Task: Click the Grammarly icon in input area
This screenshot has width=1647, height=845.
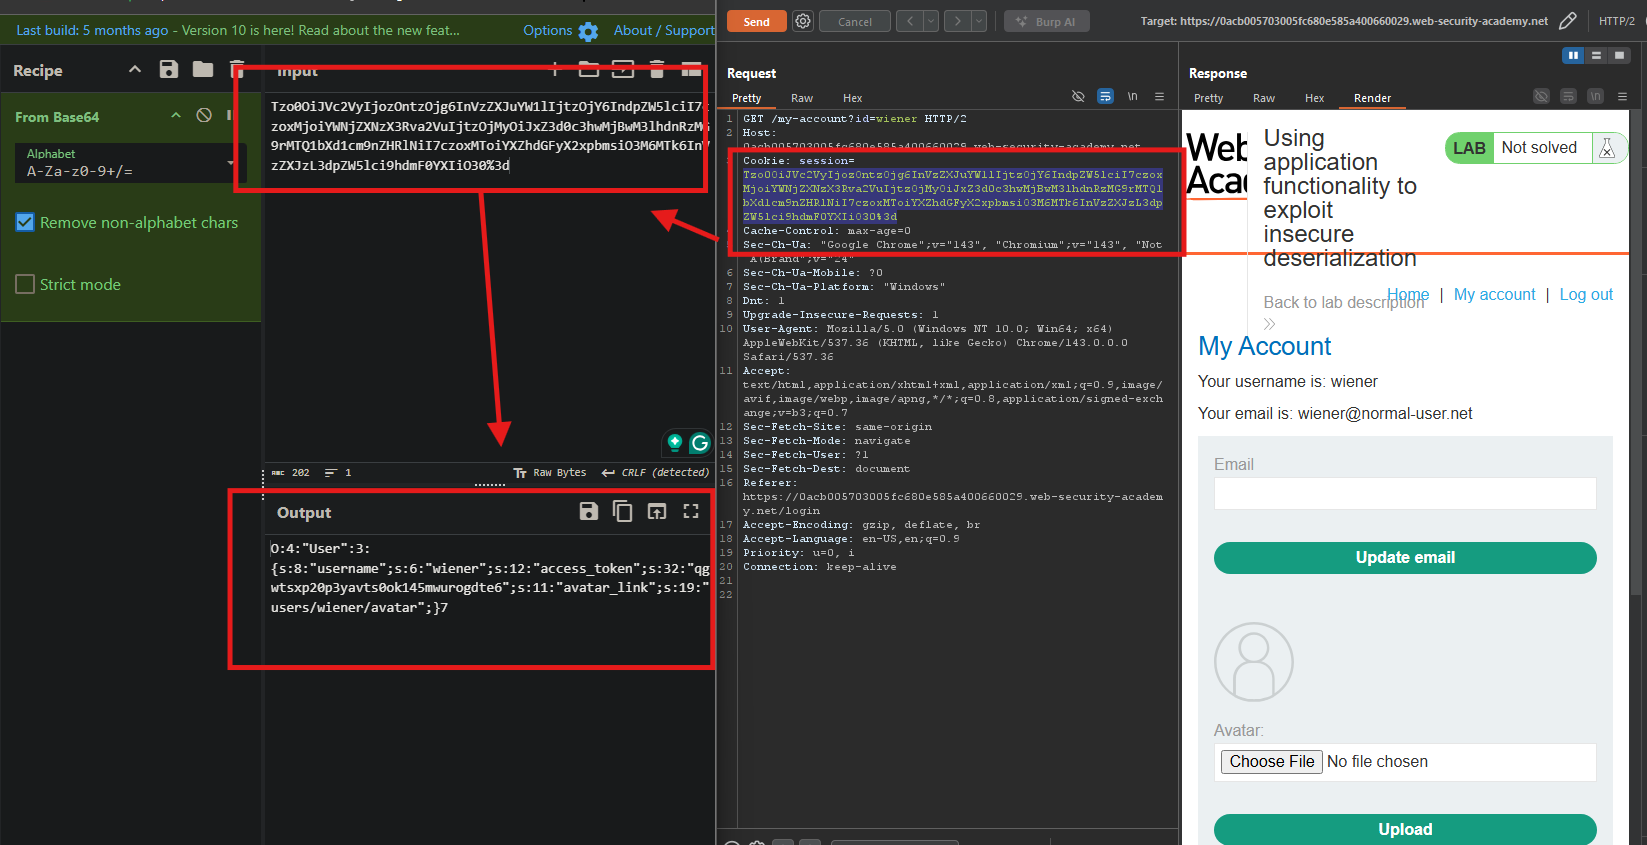Action: [x=700, y=442]
